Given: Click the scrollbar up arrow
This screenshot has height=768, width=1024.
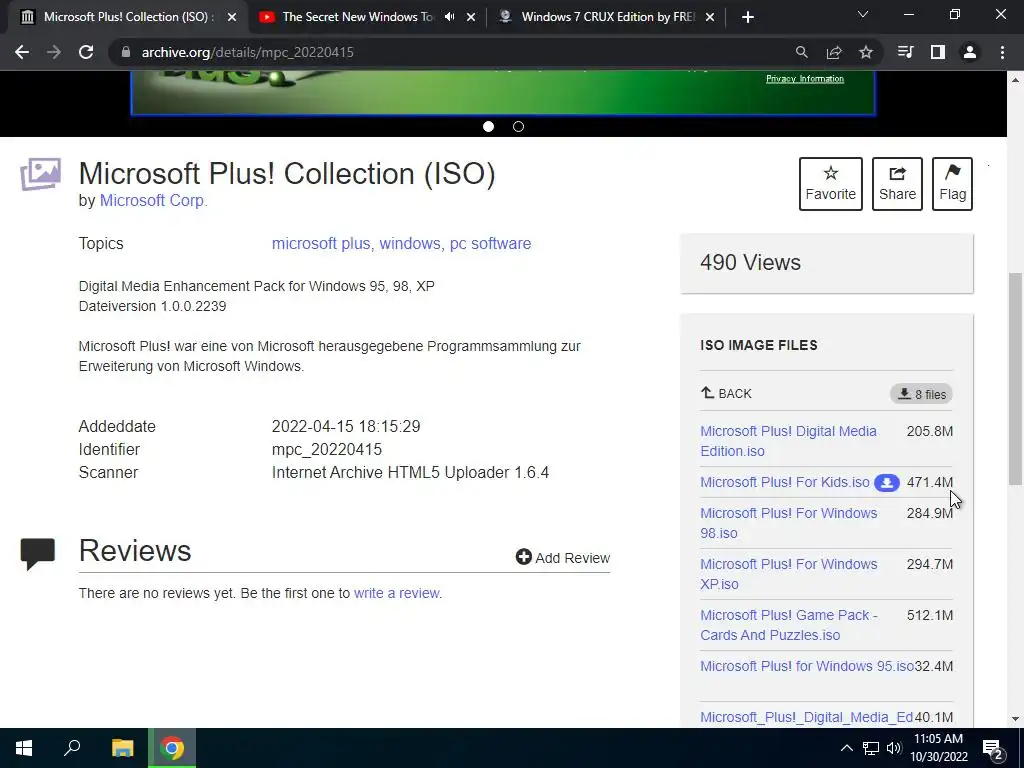Looking at the screenshot, I should [x=1015, y=80].
